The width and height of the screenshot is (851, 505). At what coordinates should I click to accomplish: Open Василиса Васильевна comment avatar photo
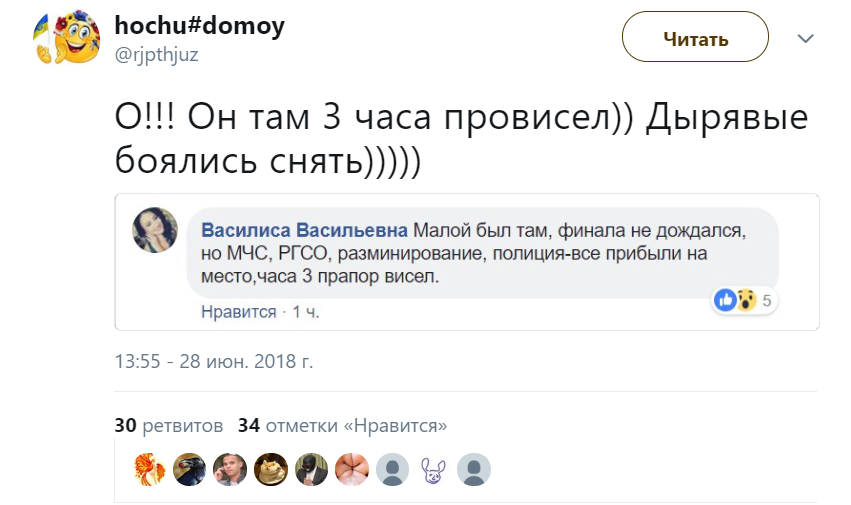tap(155, 231)
